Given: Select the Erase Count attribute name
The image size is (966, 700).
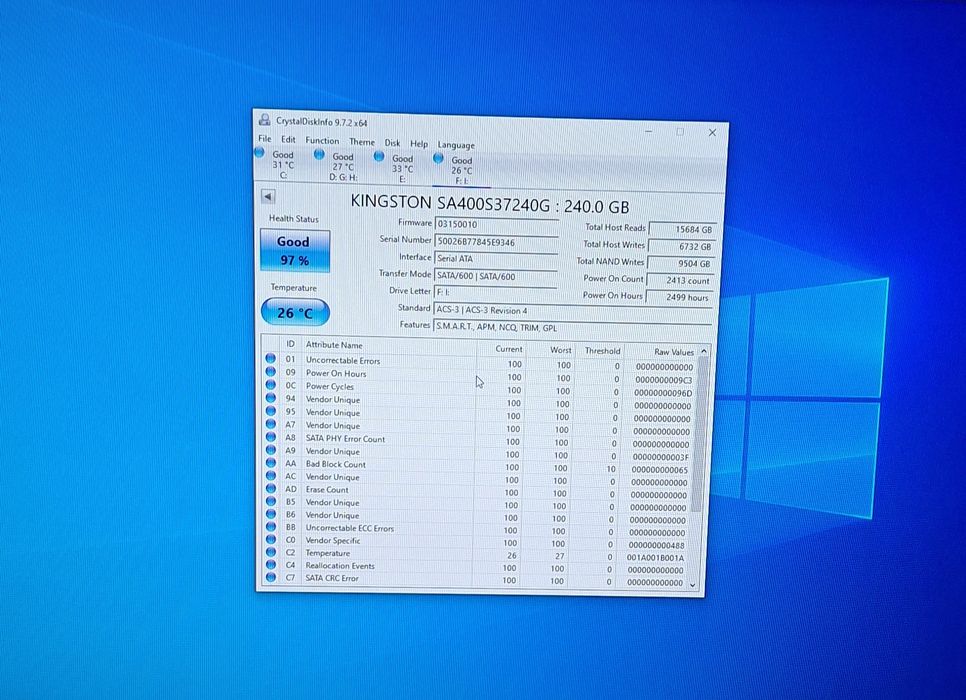Looking at the screenshot, I should tap(327, 489).
